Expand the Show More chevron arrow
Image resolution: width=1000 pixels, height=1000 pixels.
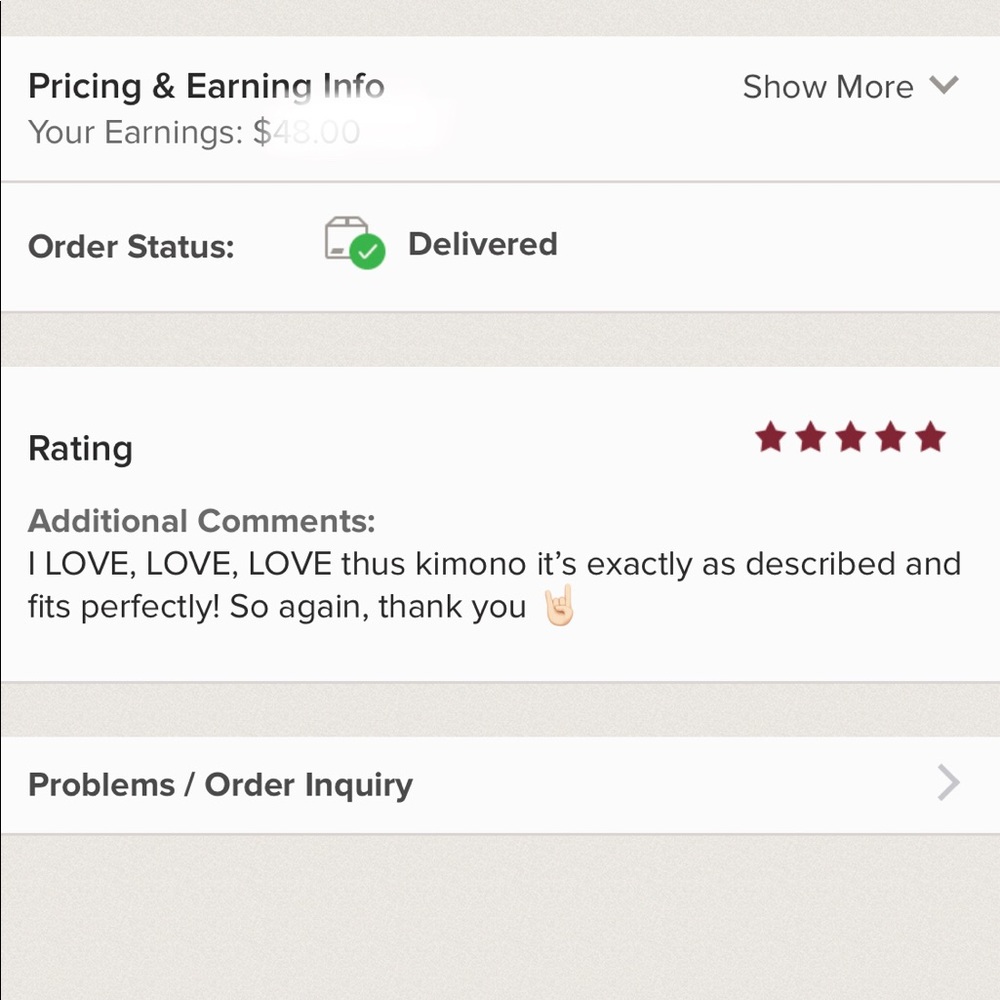(x=943, y=86)
